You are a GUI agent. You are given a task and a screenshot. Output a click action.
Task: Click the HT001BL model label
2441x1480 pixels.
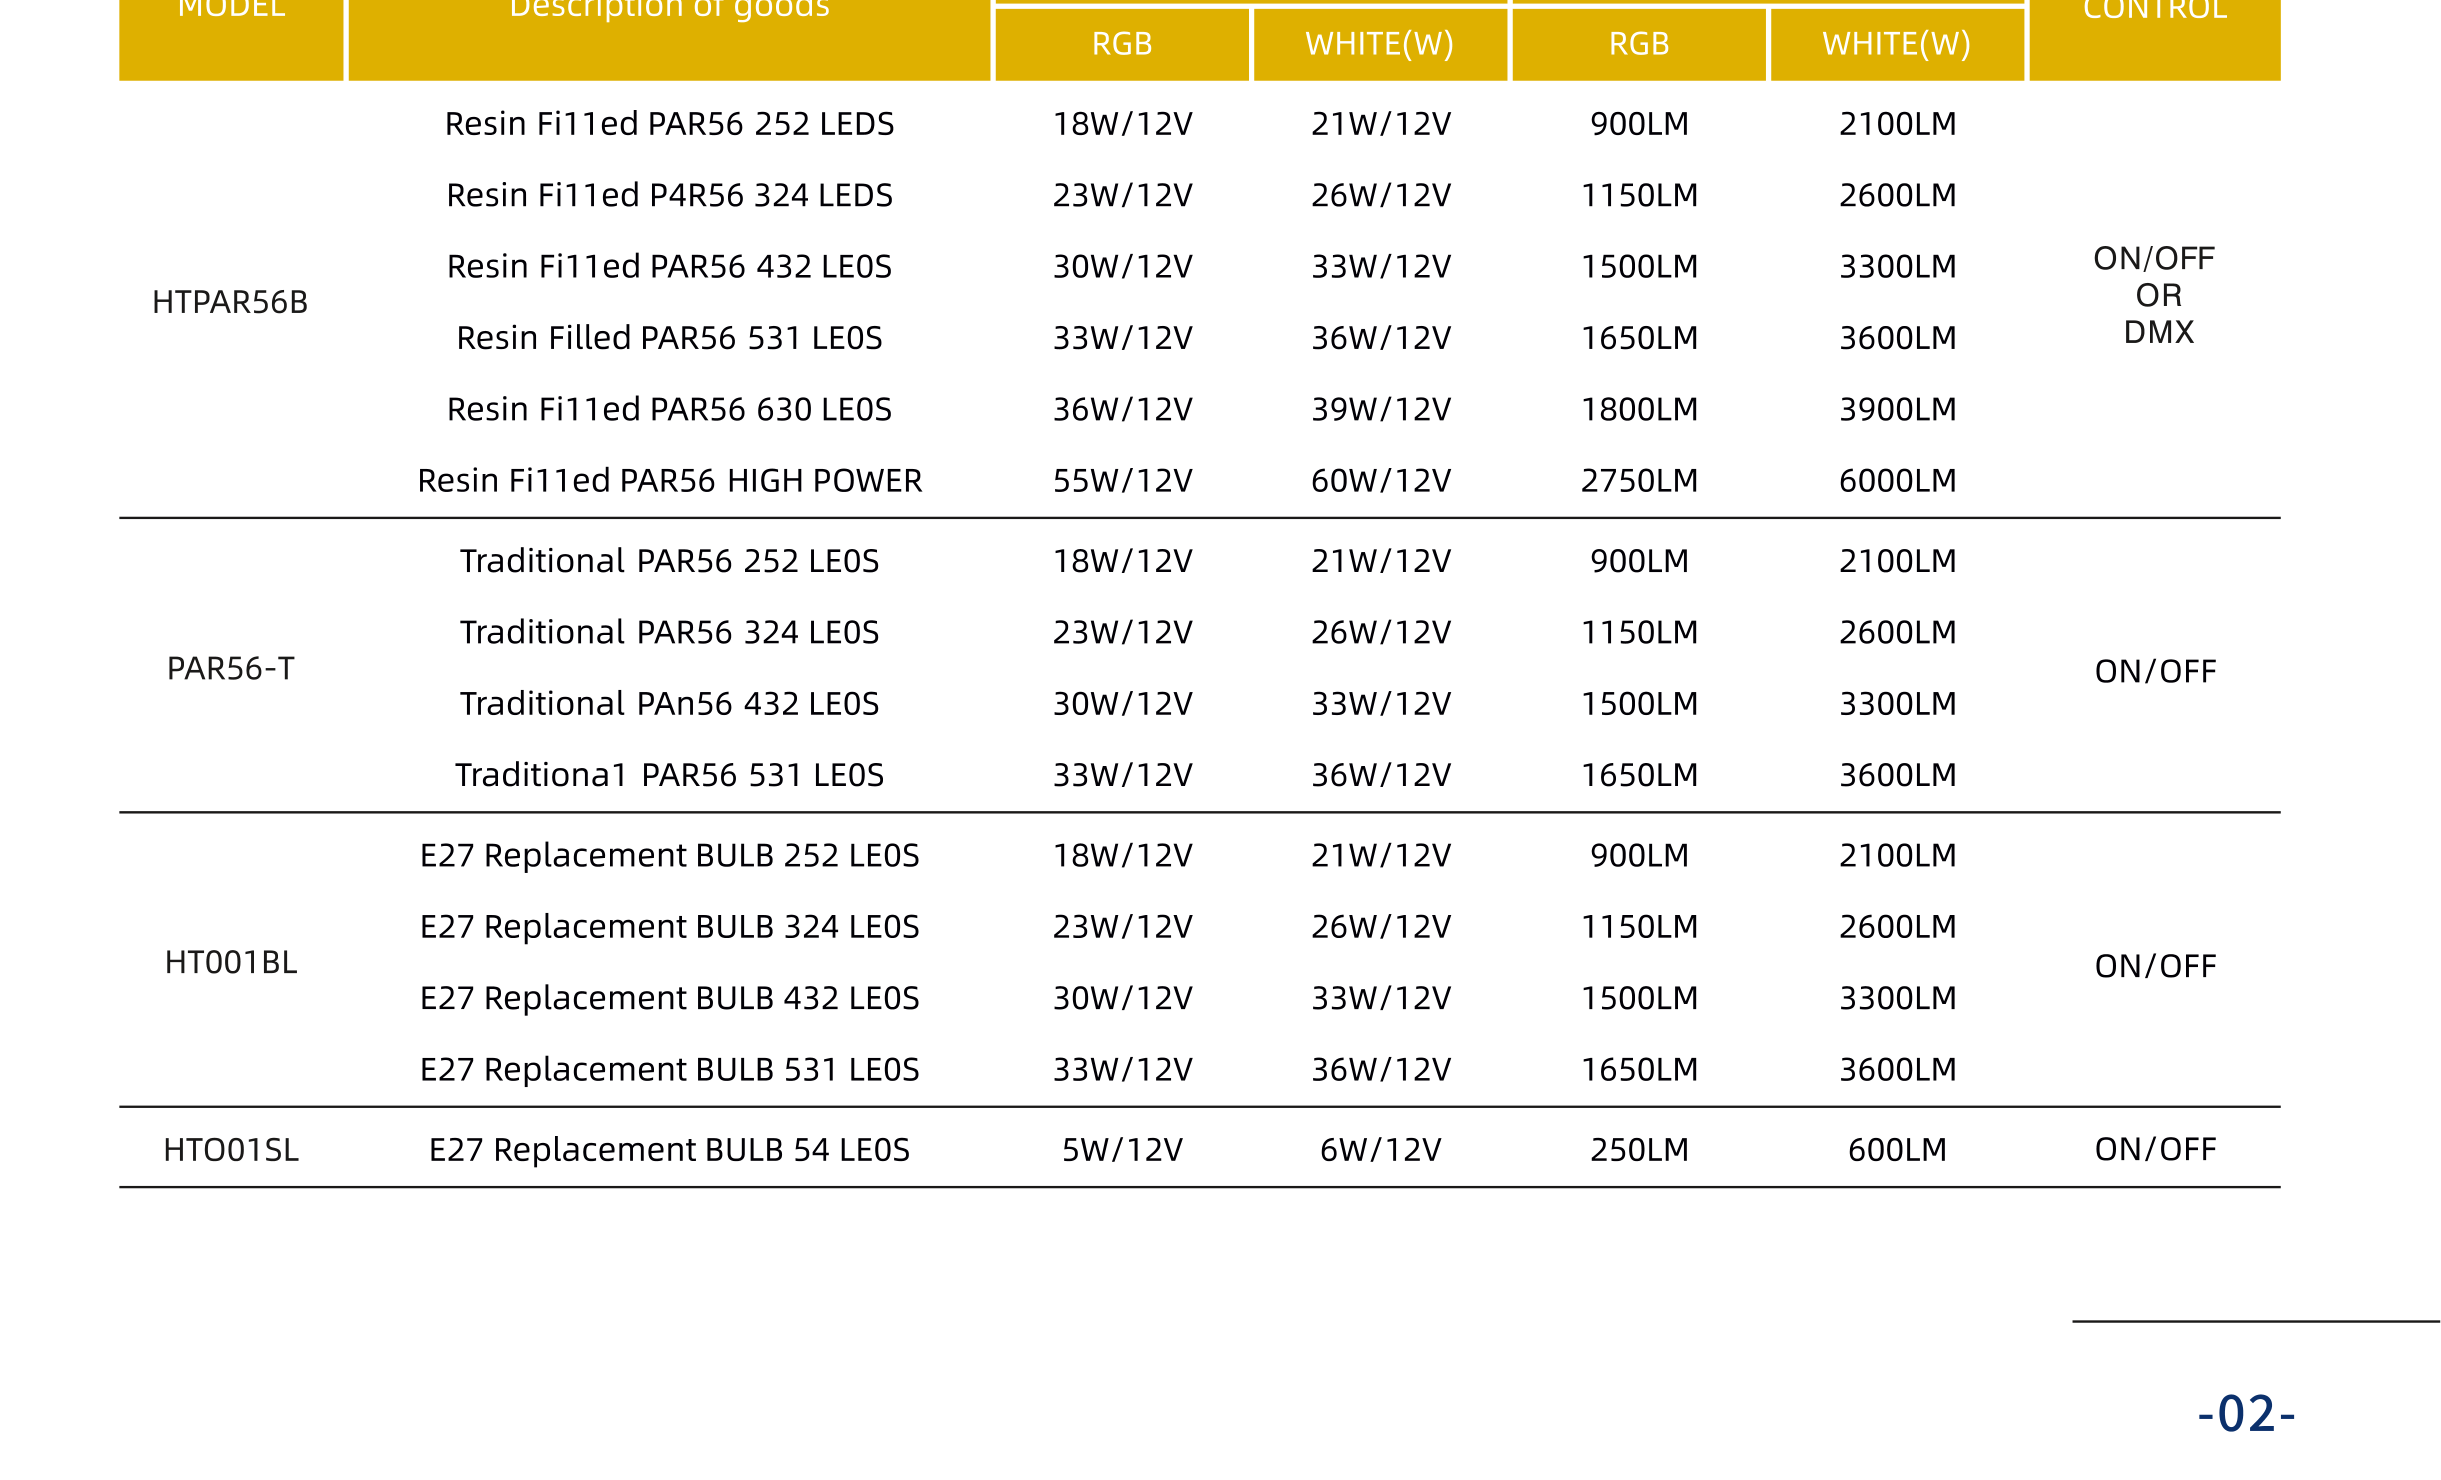pos(231,962)
